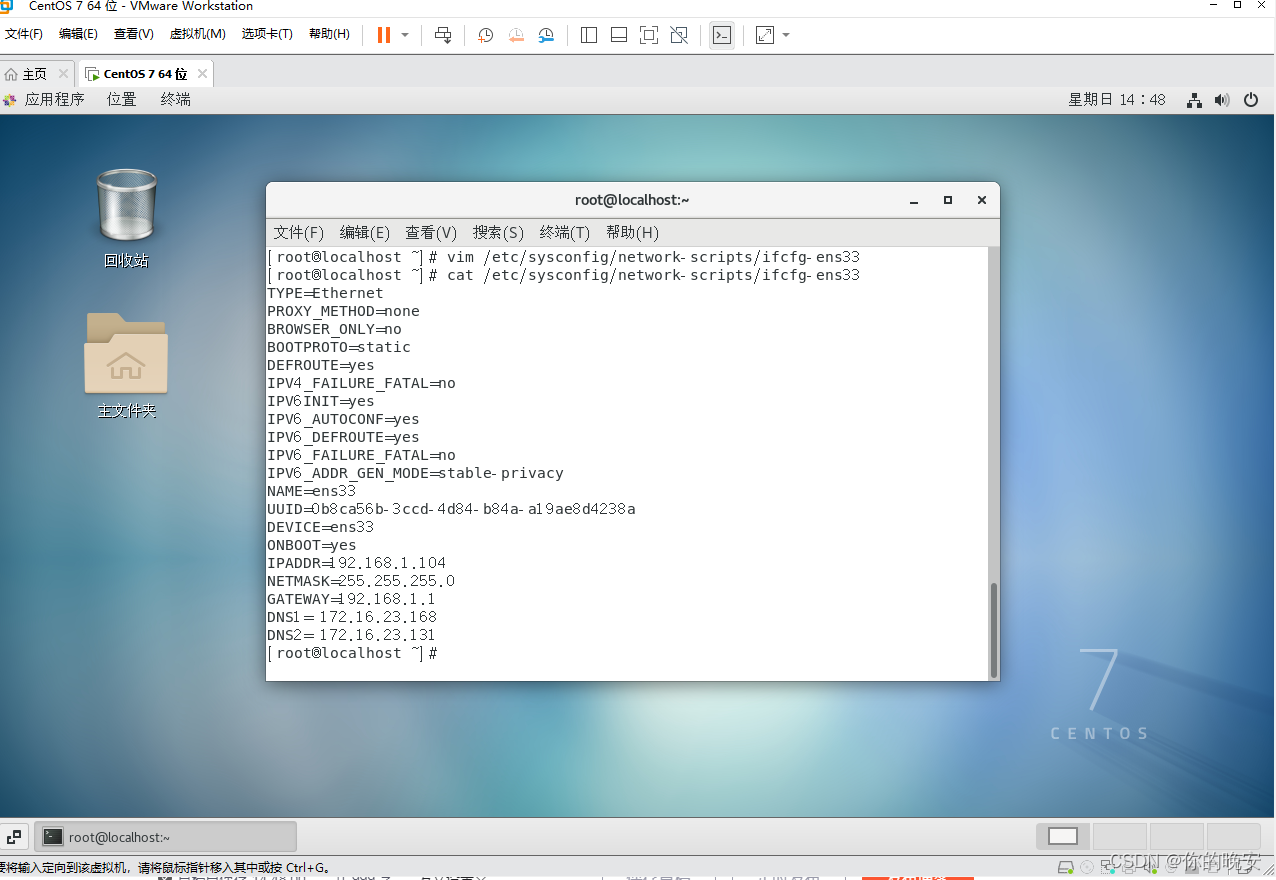1276x880 pixels.
Task: Click the IPADDR=192.168.1.104 line
Action: 357,563
